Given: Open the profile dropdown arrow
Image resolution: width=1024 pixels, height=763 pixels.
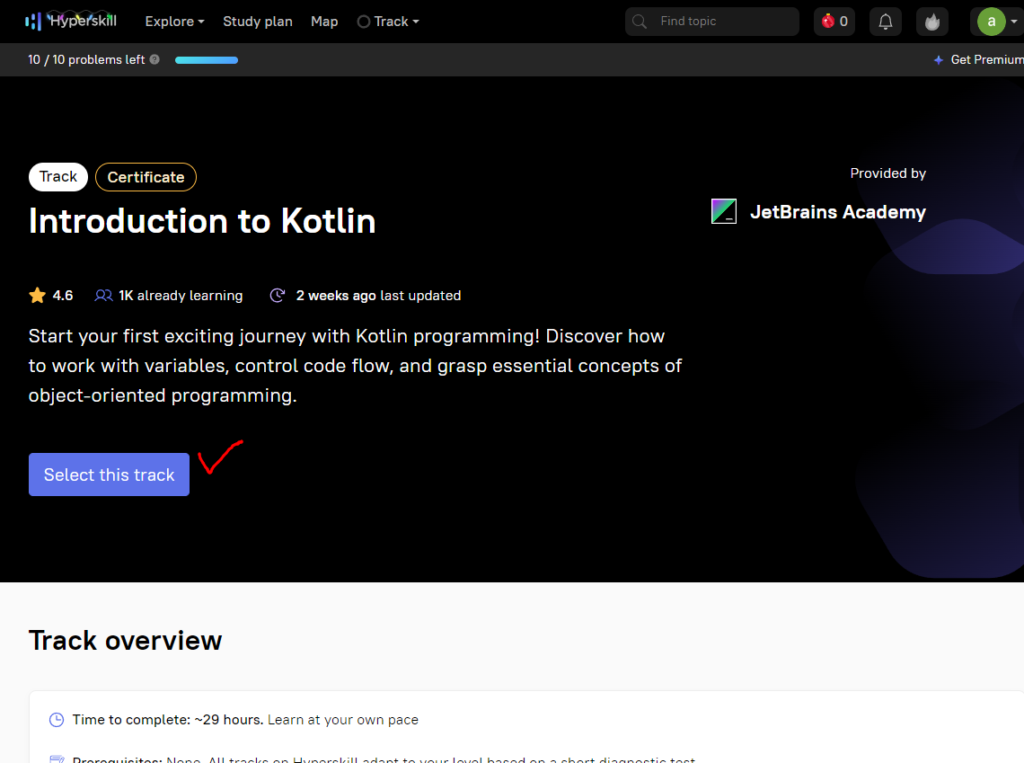Looking at the screenshot, I should coord(1014,22).
